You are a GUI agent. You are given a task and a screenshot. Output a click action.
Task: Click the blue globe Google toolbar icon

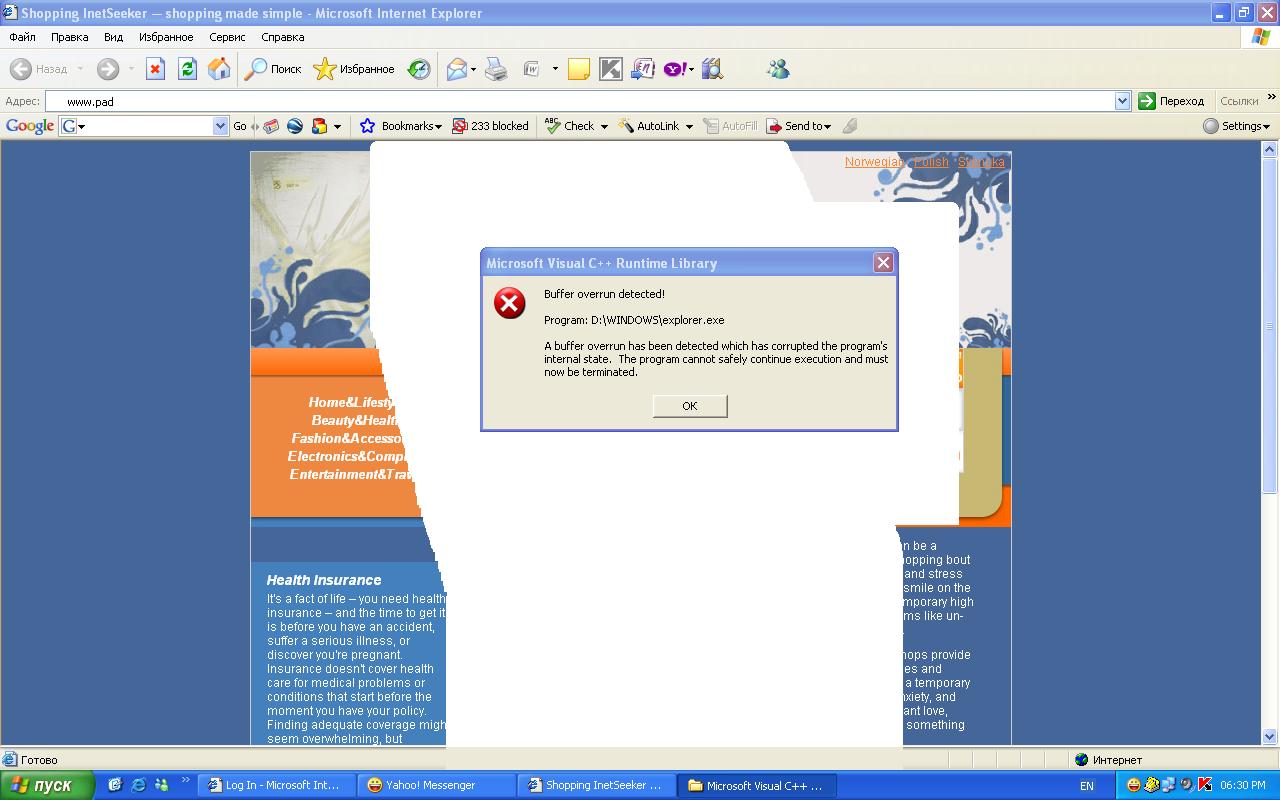[295, 126]
